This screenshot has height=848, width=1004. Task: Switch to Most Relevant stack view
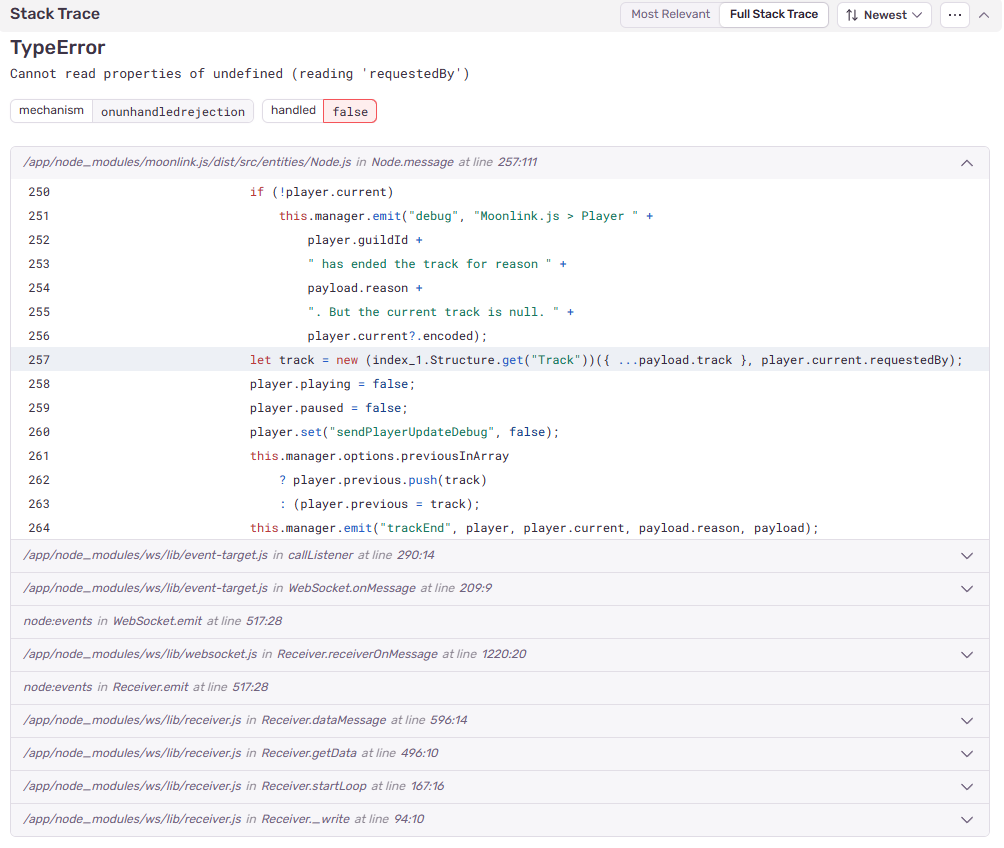pyautogui.click(x=670, y=15)
